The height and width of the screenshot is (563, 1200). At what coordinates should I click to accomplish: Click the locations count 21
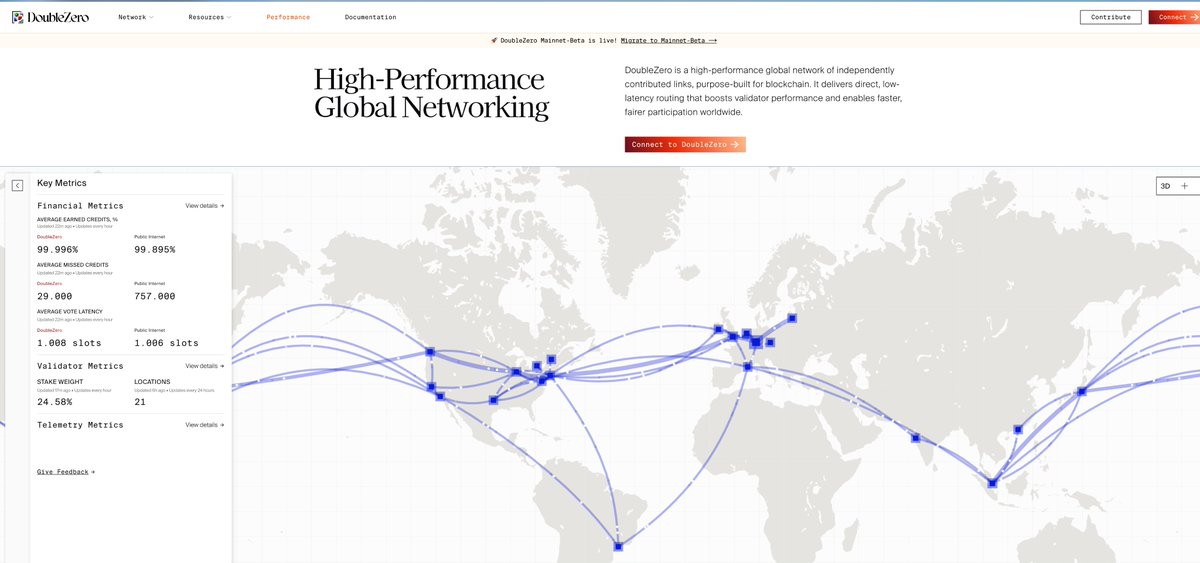140,401
